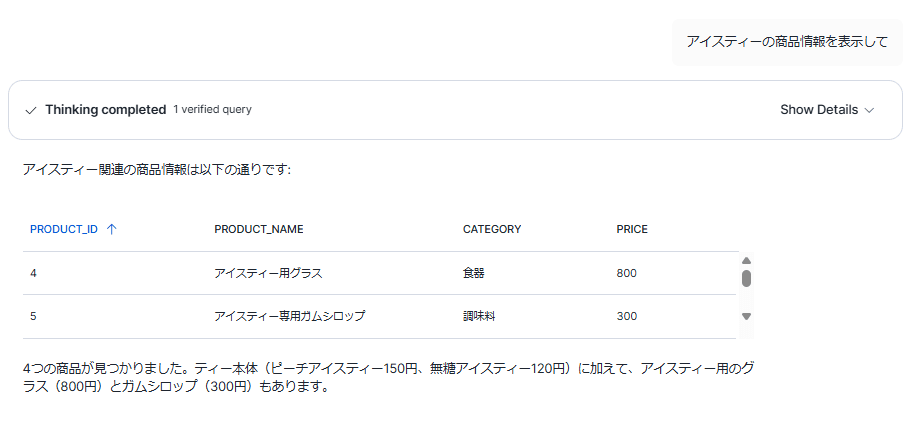Click the "1 verified query" label
This screenshot has height=435, width=909.
click(x=212, y=110)
